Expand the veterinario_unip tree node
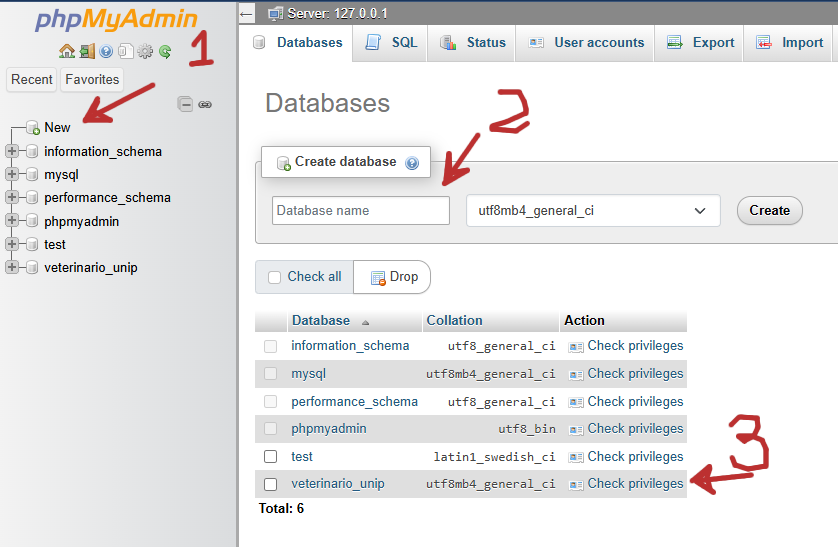The image size is (838, 547). coord(12,268)
